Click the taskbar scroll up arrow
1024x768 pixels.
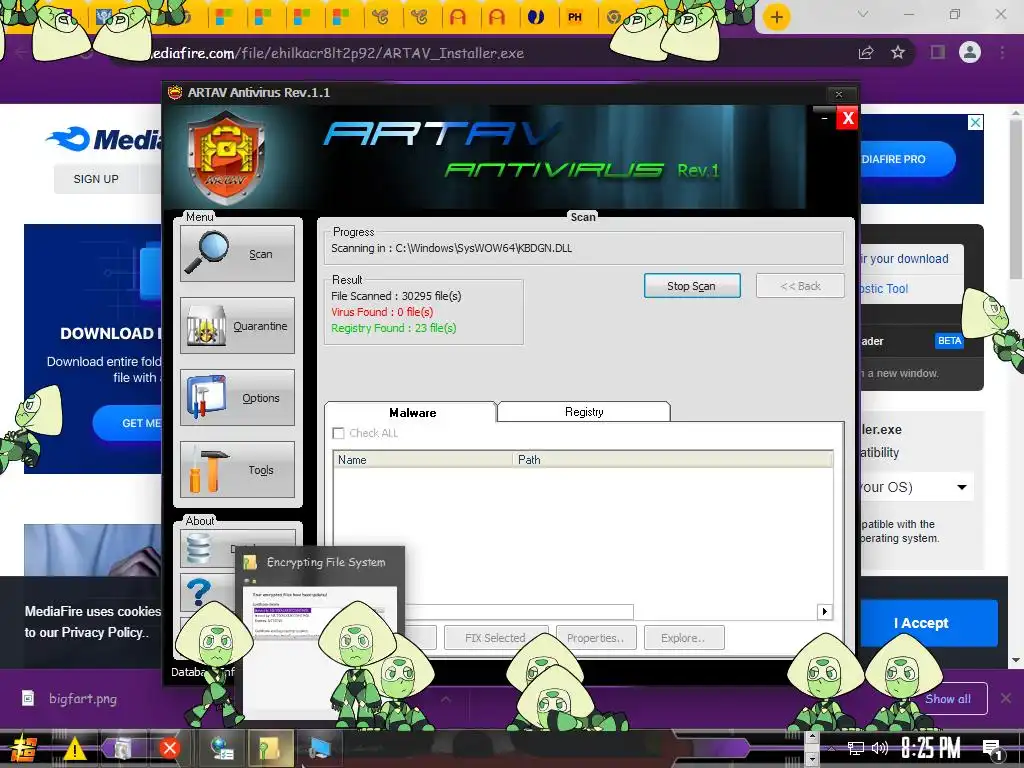coord(811,737)
